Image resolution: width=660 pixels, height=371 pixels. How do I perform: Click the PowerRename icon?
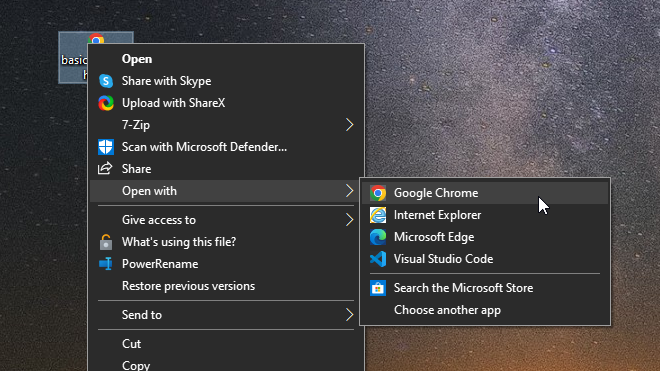105,264
